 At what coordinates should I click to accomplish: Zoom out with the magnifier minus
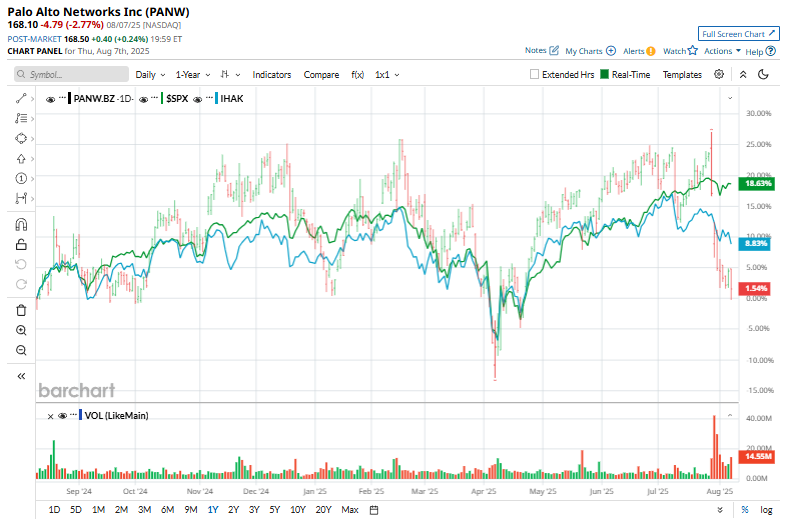click(x=21, y=350)
